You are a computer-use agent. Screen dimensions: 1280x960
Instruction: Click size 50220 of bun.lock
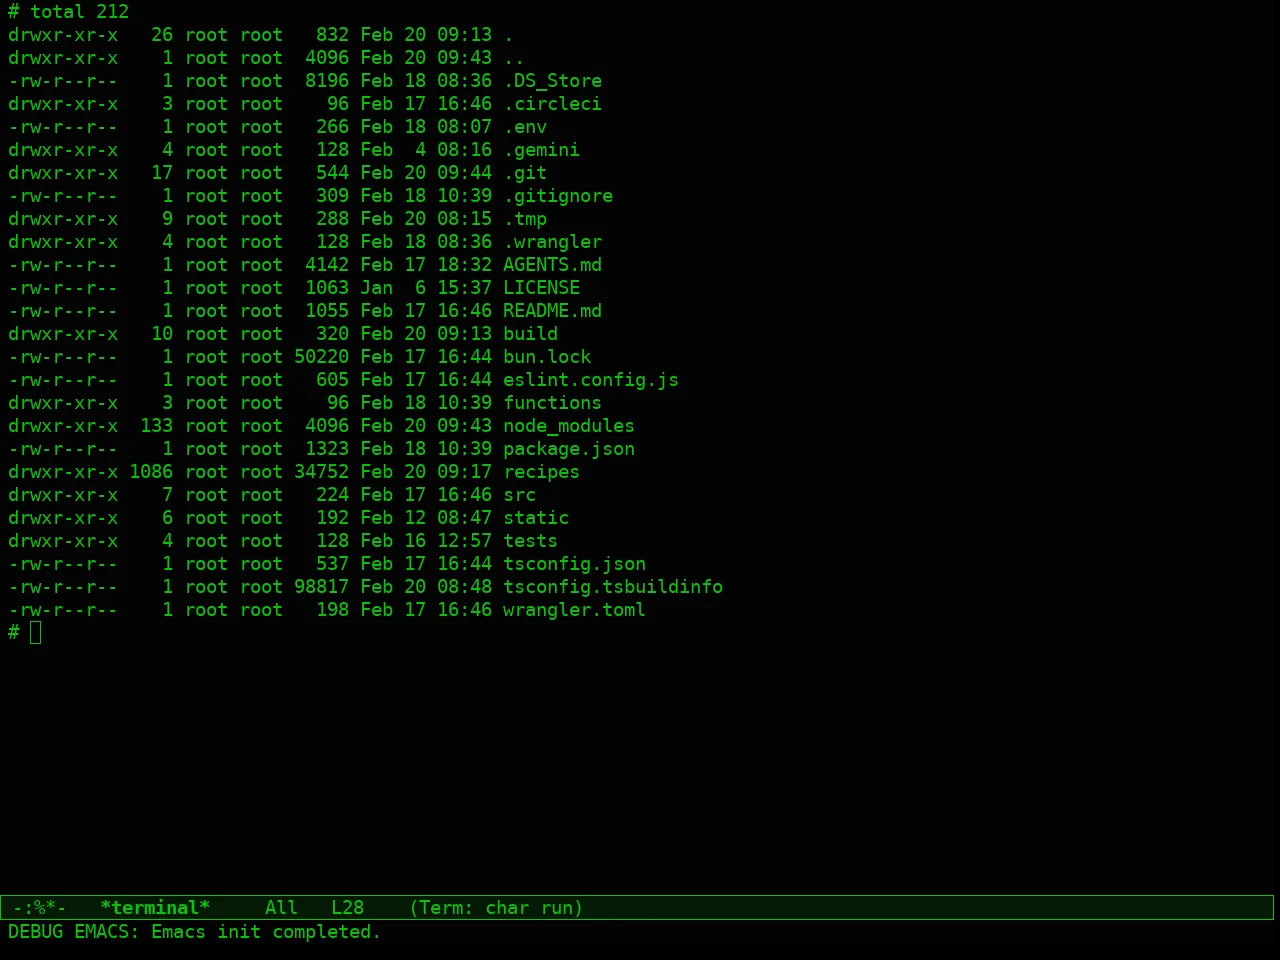click(322, 357)
